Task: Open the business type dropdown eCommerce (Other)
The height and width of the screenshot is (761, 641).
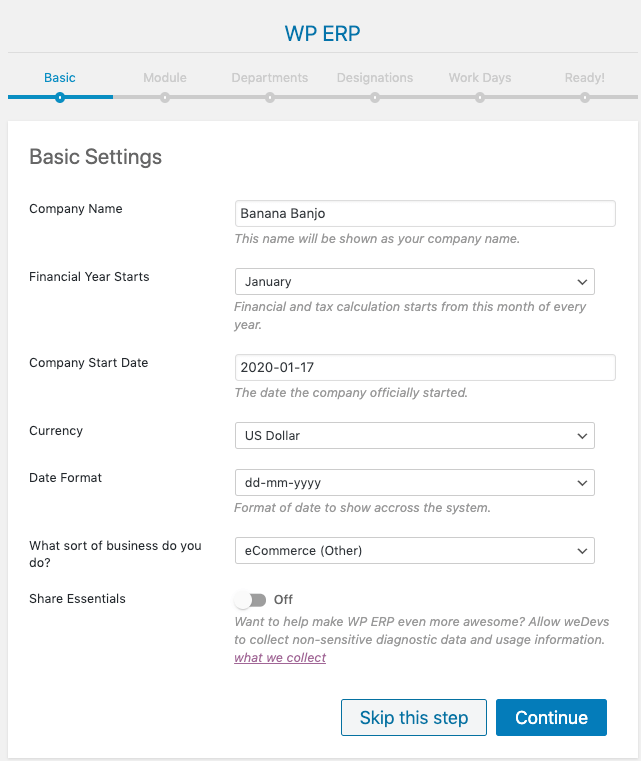Action: pyautogui.click(x=415, y=550)
